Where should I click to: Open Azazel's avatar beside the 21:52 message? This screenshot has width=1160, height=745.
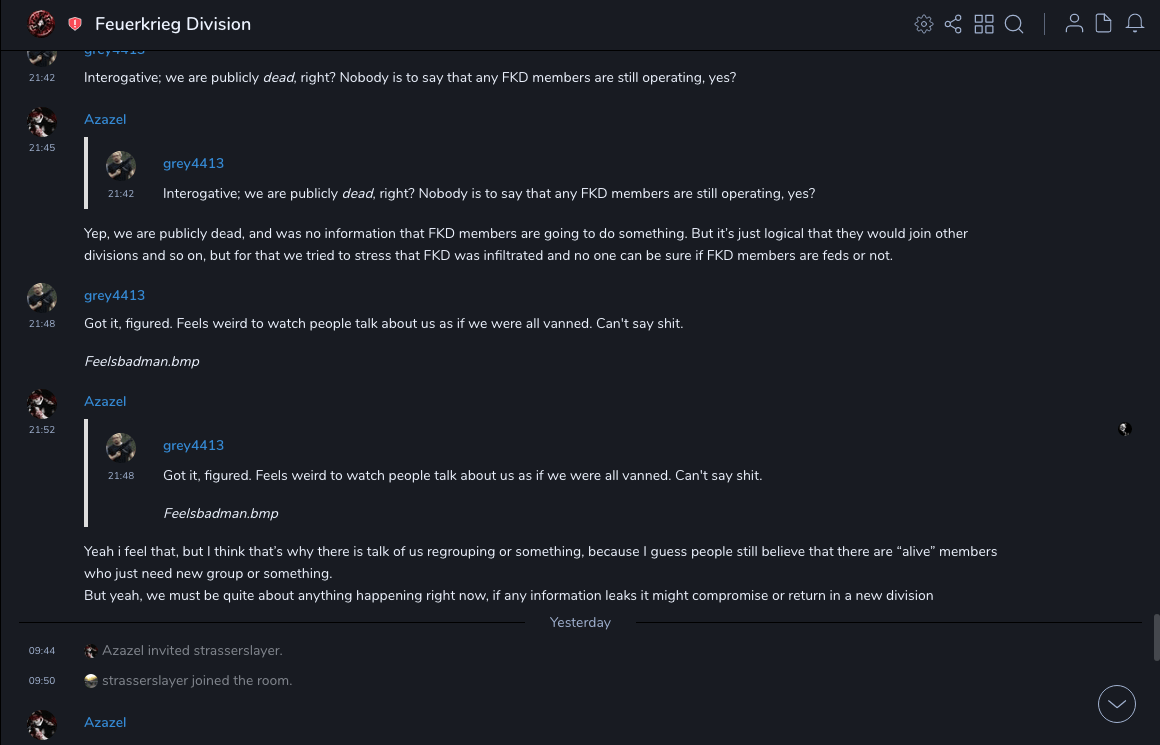coord(42,404)
